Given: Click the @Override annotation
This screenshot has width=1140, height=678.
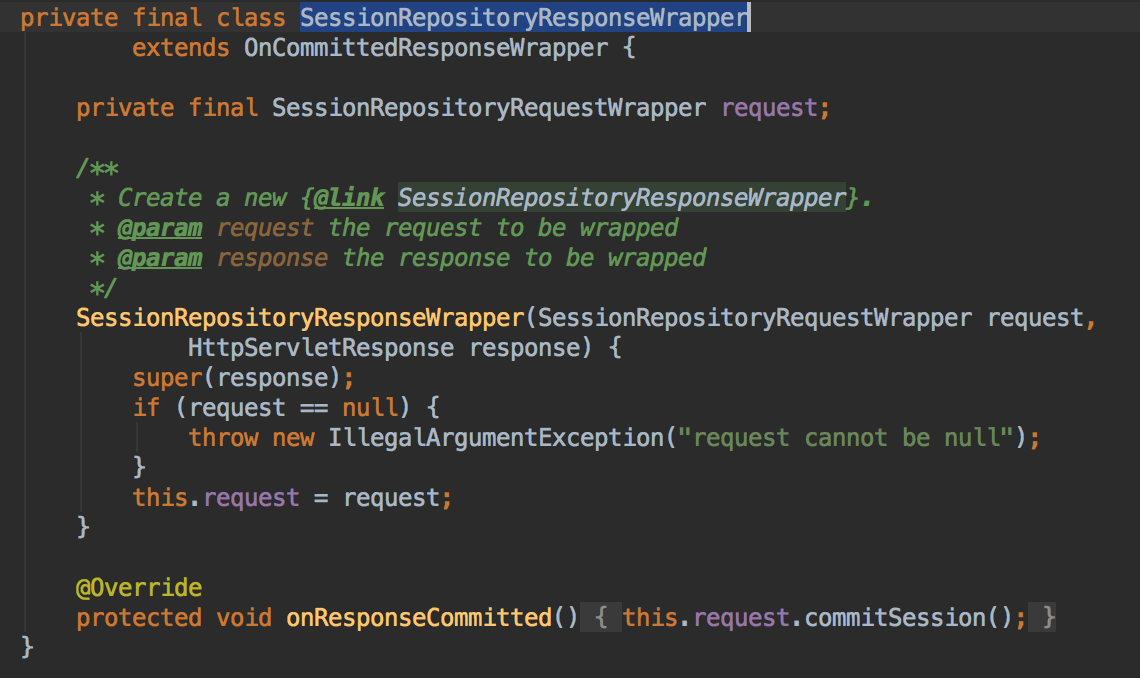Looking at the screenshot, I should [x=139, y=587].
